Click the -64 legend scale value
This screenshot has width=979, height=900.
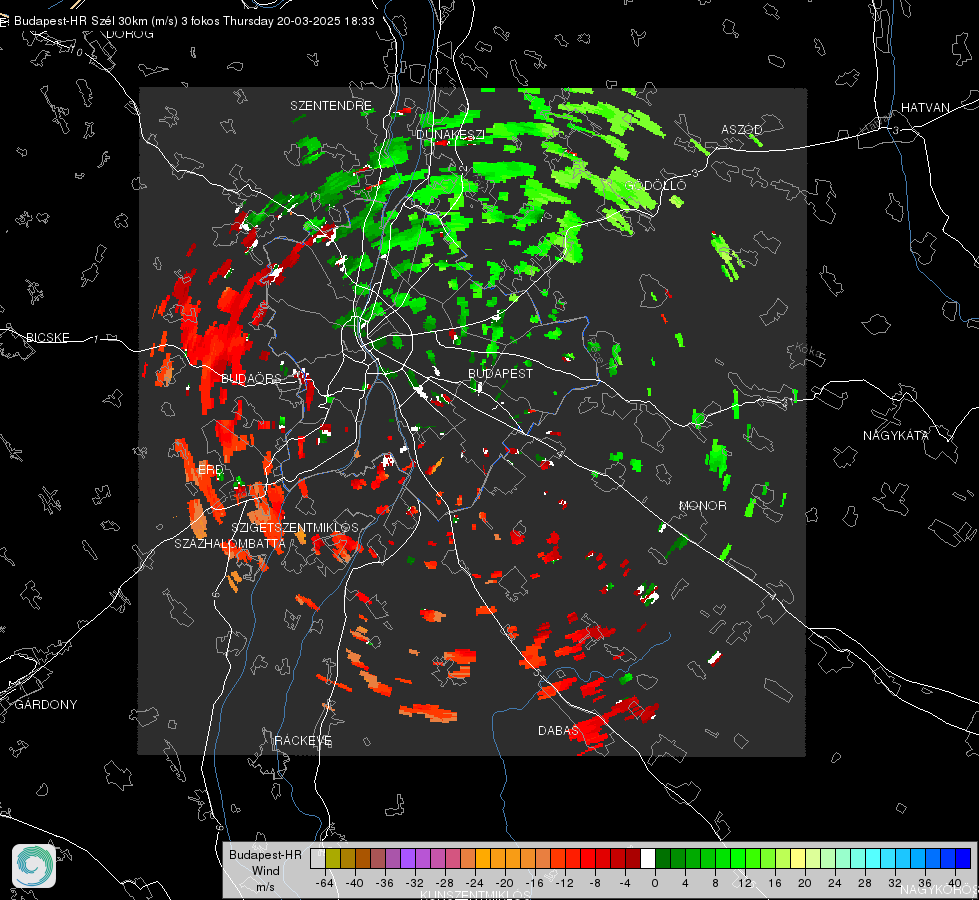click(325, 883)
